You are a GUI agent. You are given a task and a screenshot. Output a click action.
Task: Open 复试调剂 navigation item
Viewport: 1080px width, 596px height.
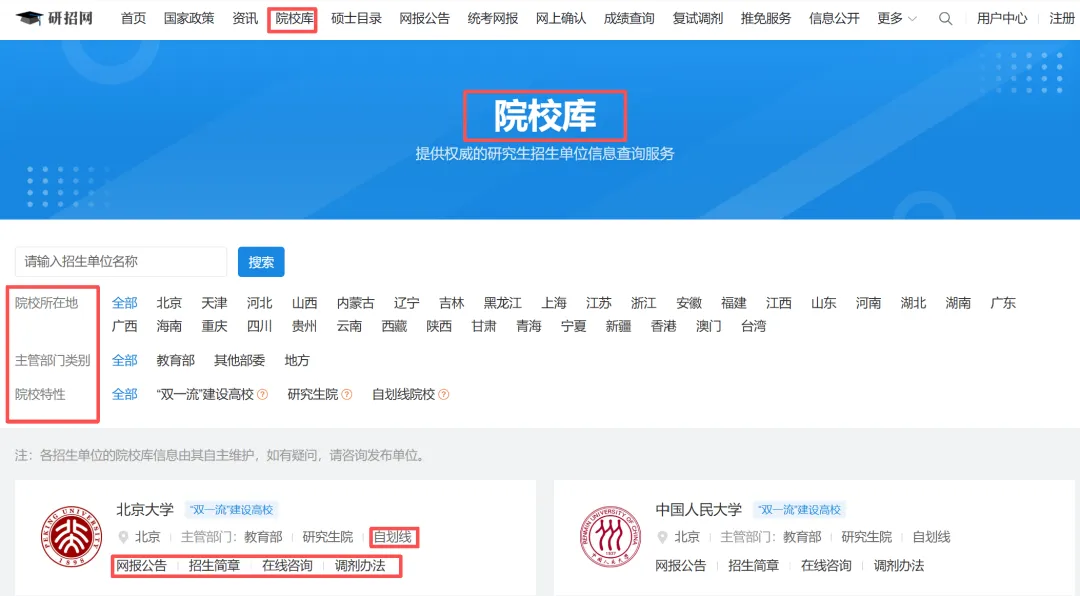click(698, 19)
